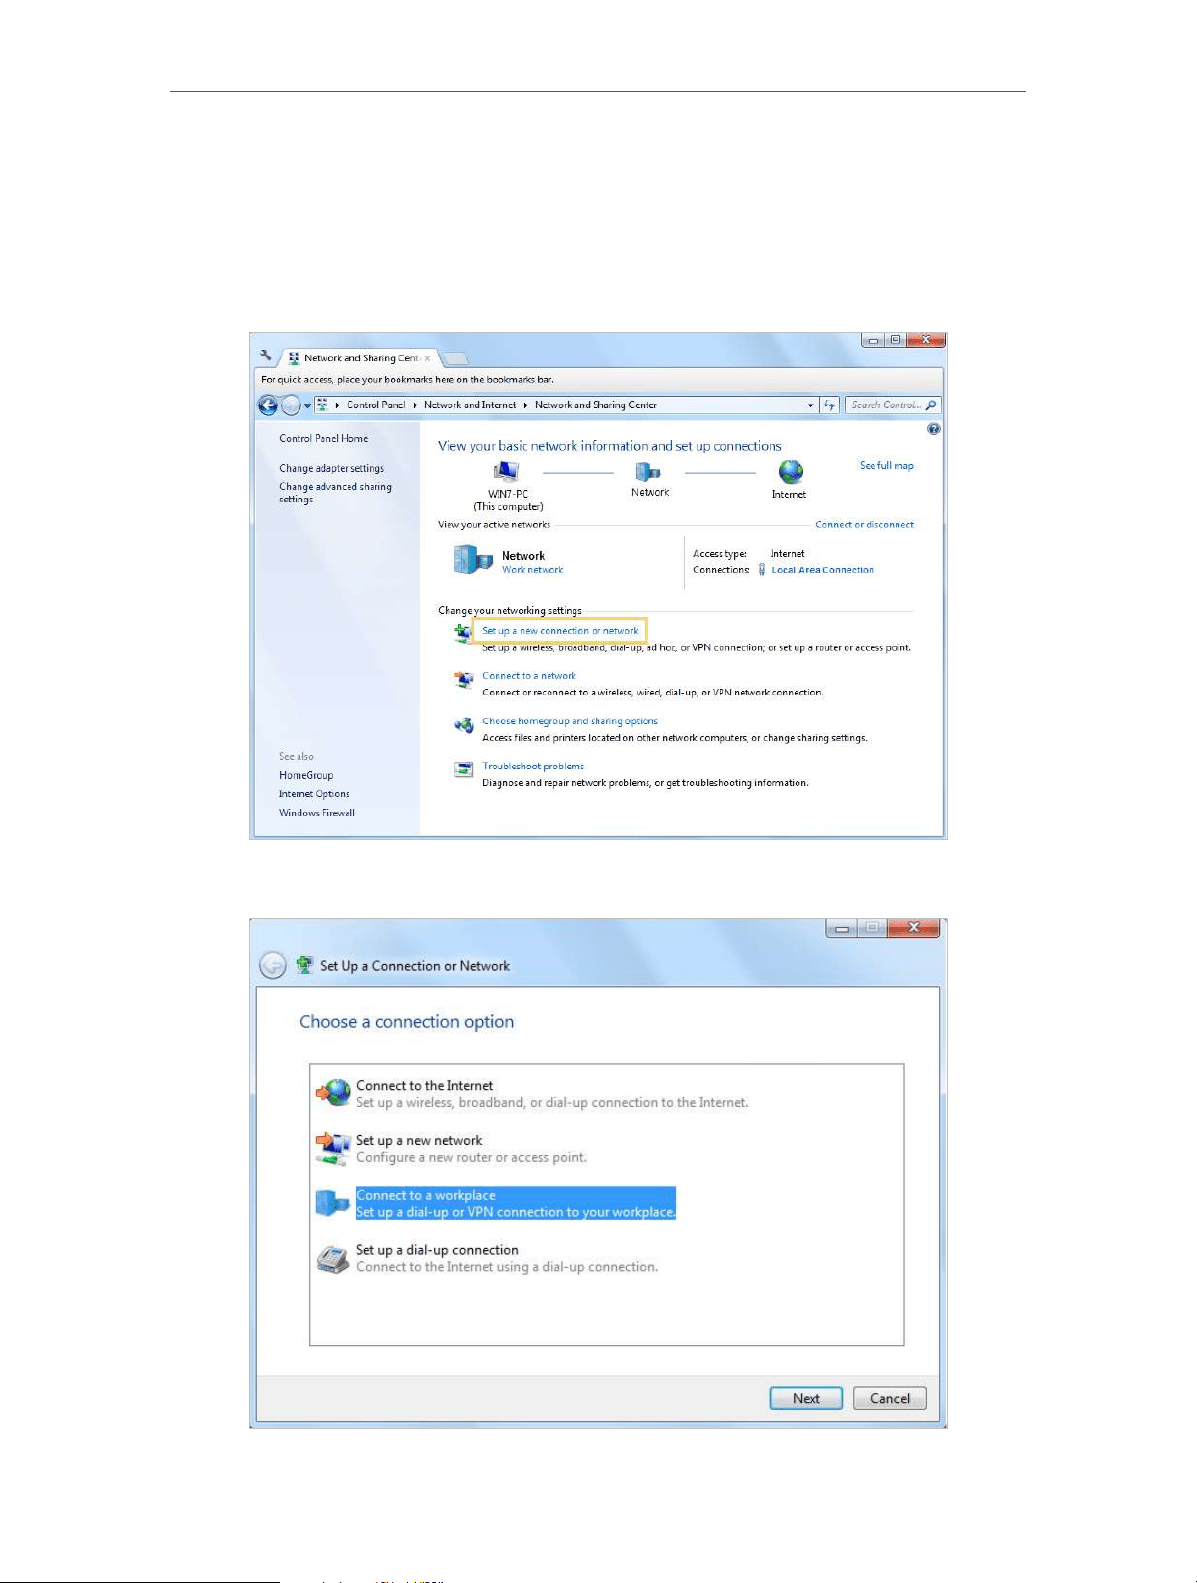This screenshot has width=1197, height=1583.
Task: Close the Network and Sharing Center window
Action: pyautogui.click(x=925, y=340)
